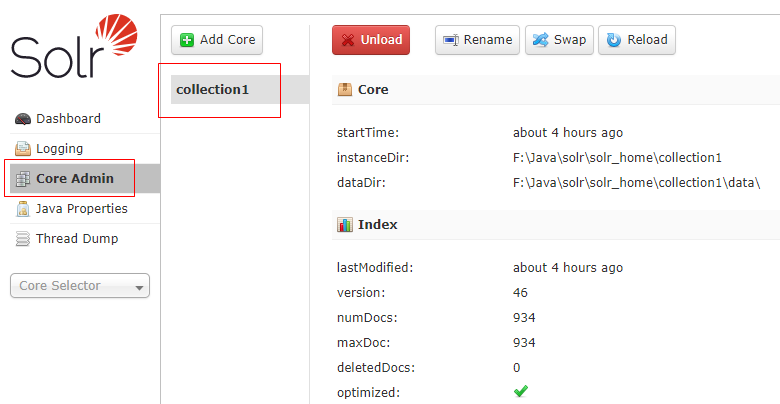780x404 pixels.
Task: Click the Rename button's icon
Action: click(451, 40)
